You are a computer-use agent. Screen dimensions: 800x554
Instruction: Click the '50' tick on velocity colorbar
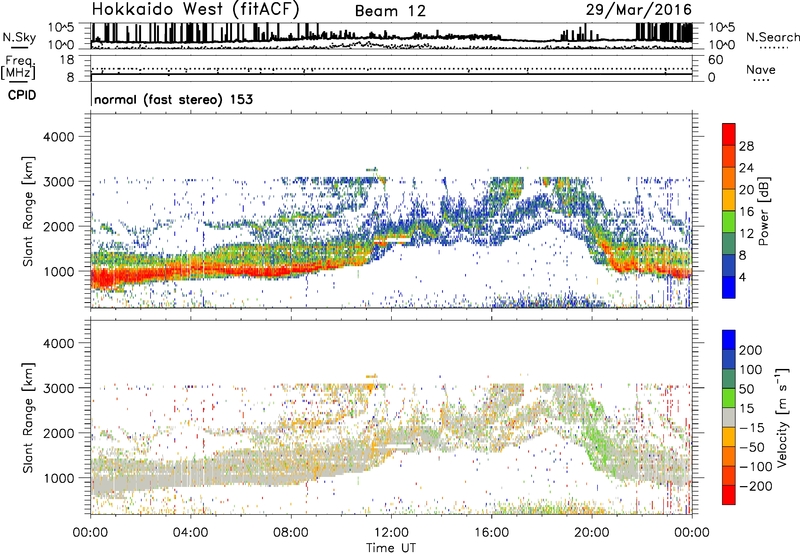point(746,389)
